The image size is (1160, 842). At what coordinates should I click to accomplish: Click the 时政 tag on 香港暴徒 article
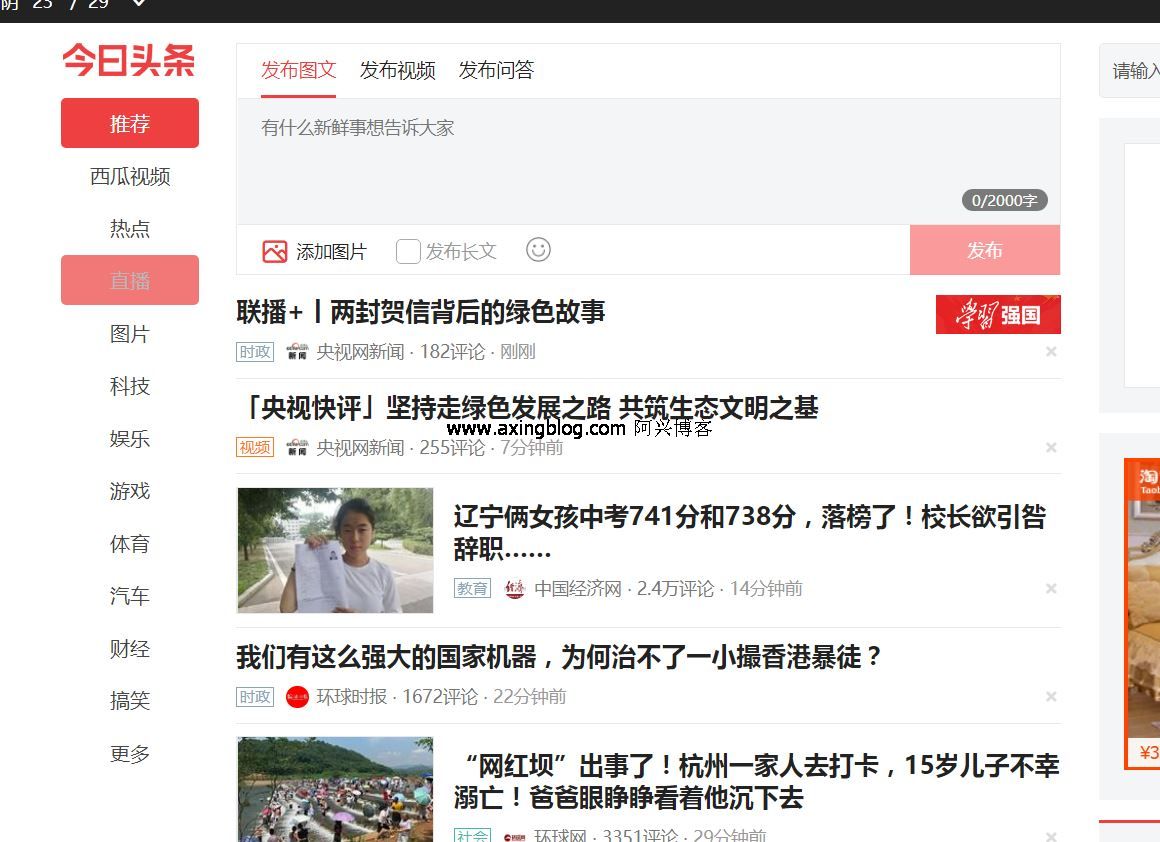[255, 697]
